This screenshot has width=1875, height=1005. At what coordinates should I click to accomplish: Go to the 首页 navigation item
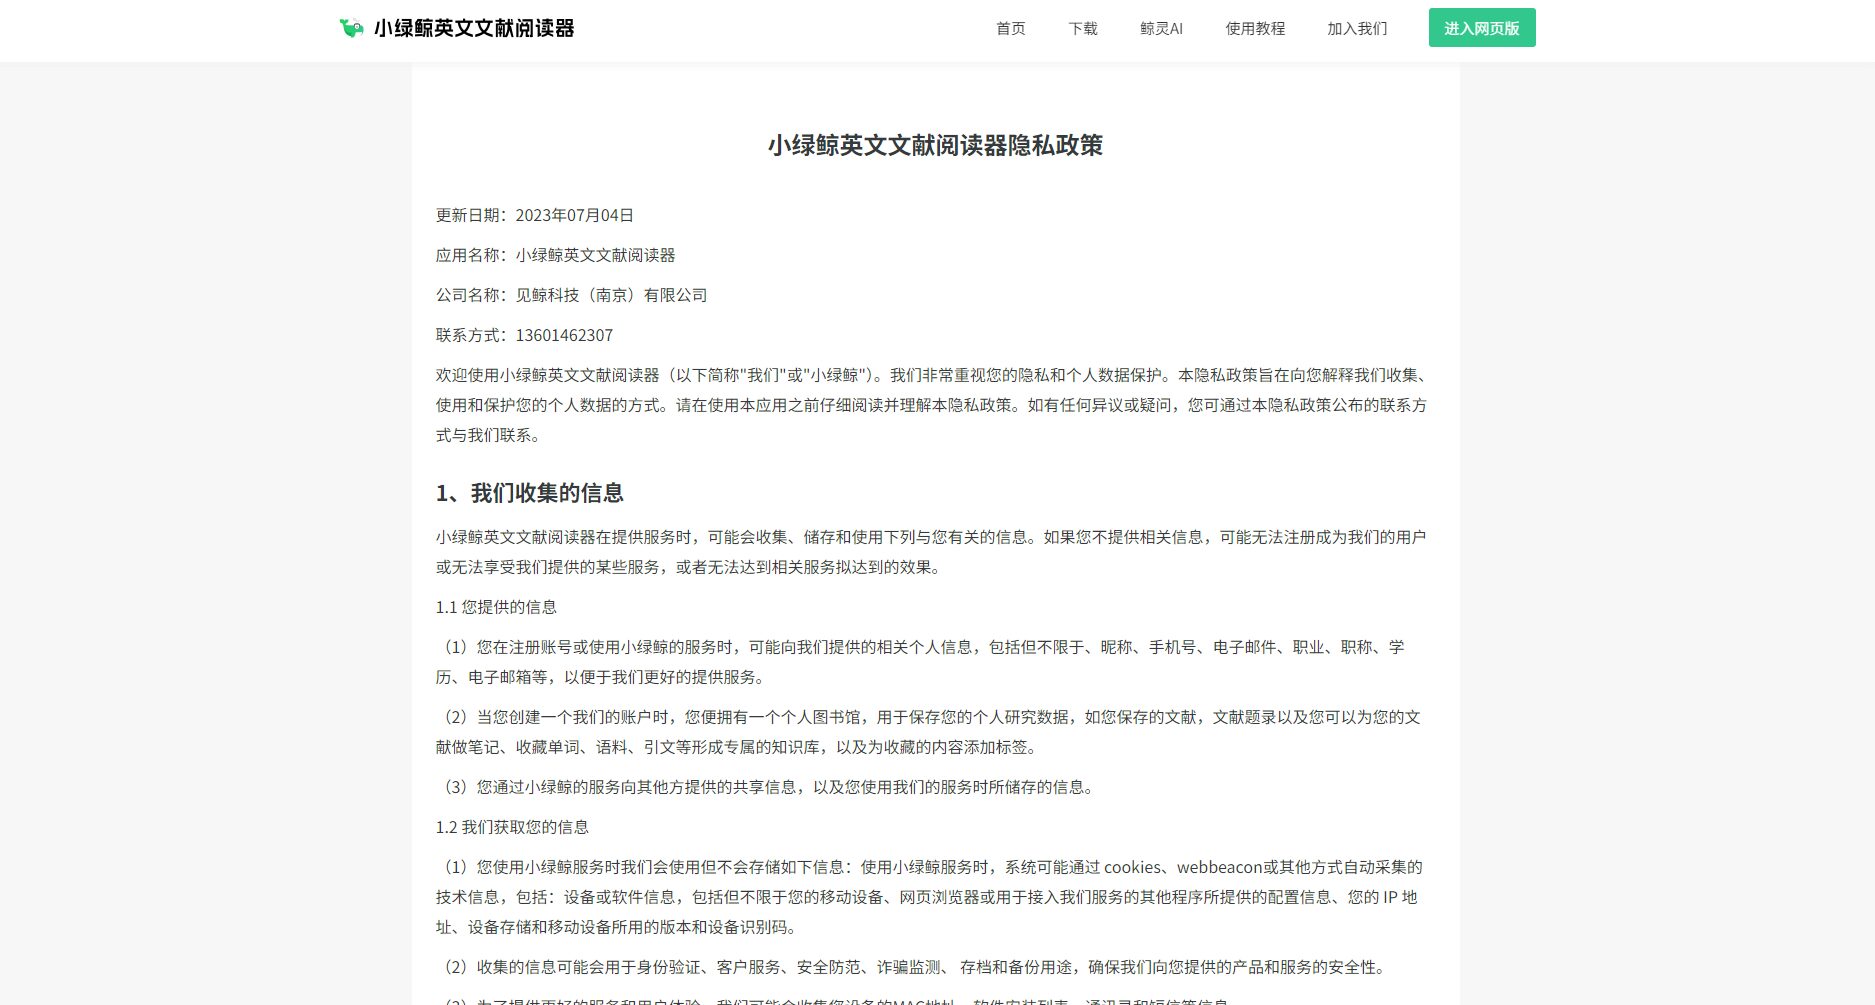pyautogui.click(x=1010, y=28)
